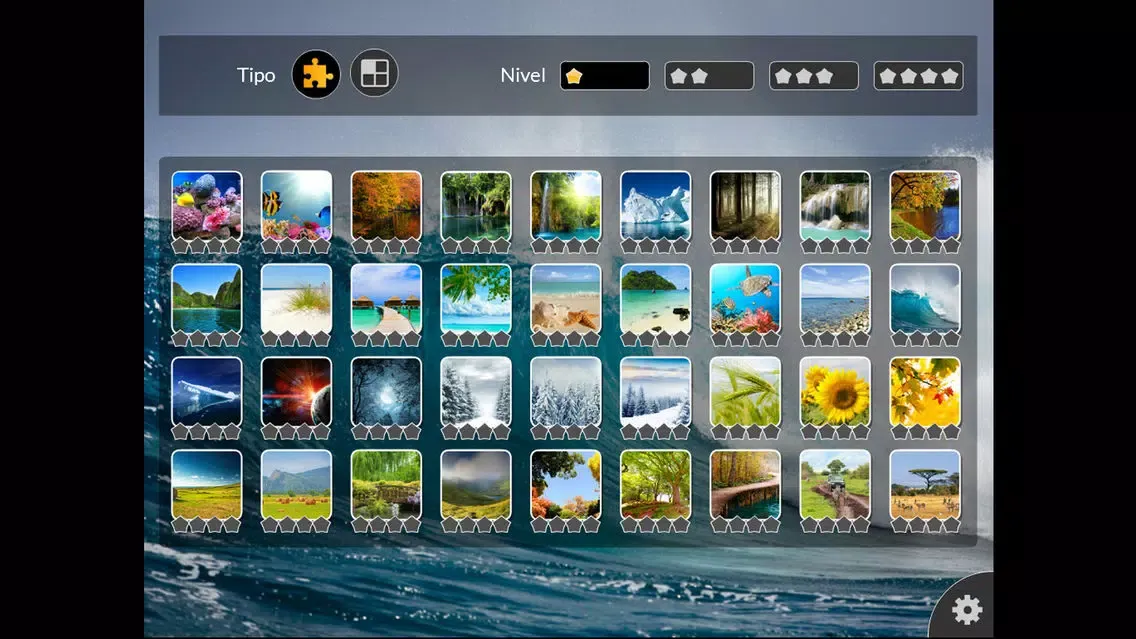
Task: Choose the one-star difficulty level
Action: (x=605, y=75)
